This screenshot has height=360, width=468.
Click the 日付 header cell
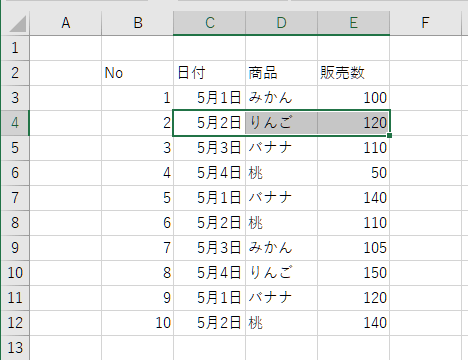click(x=209, y=73)
